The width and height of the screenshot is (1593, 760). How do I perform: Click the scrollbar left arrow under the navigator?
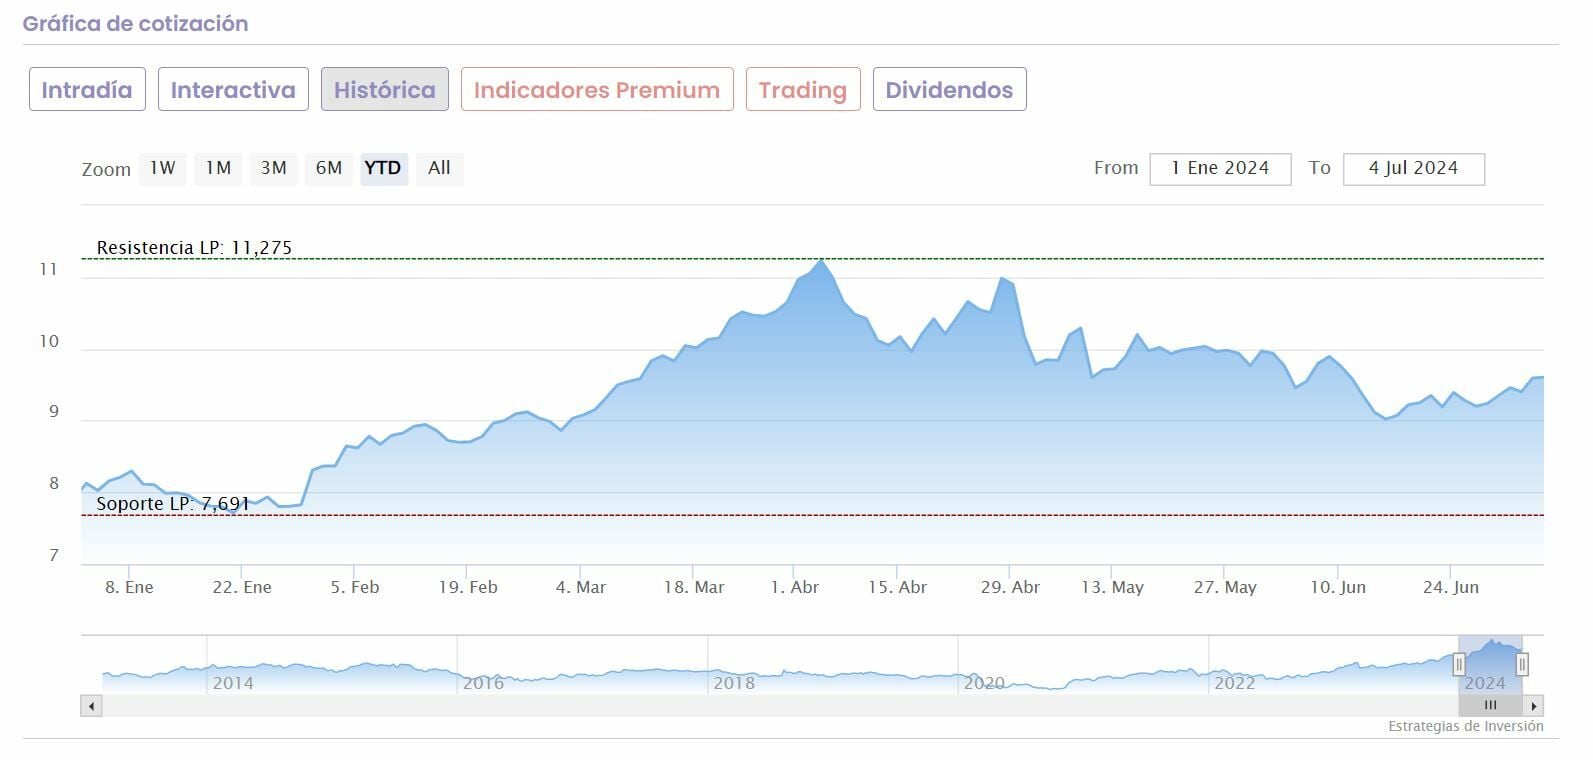pyautogui.click(x=91, y=706)
